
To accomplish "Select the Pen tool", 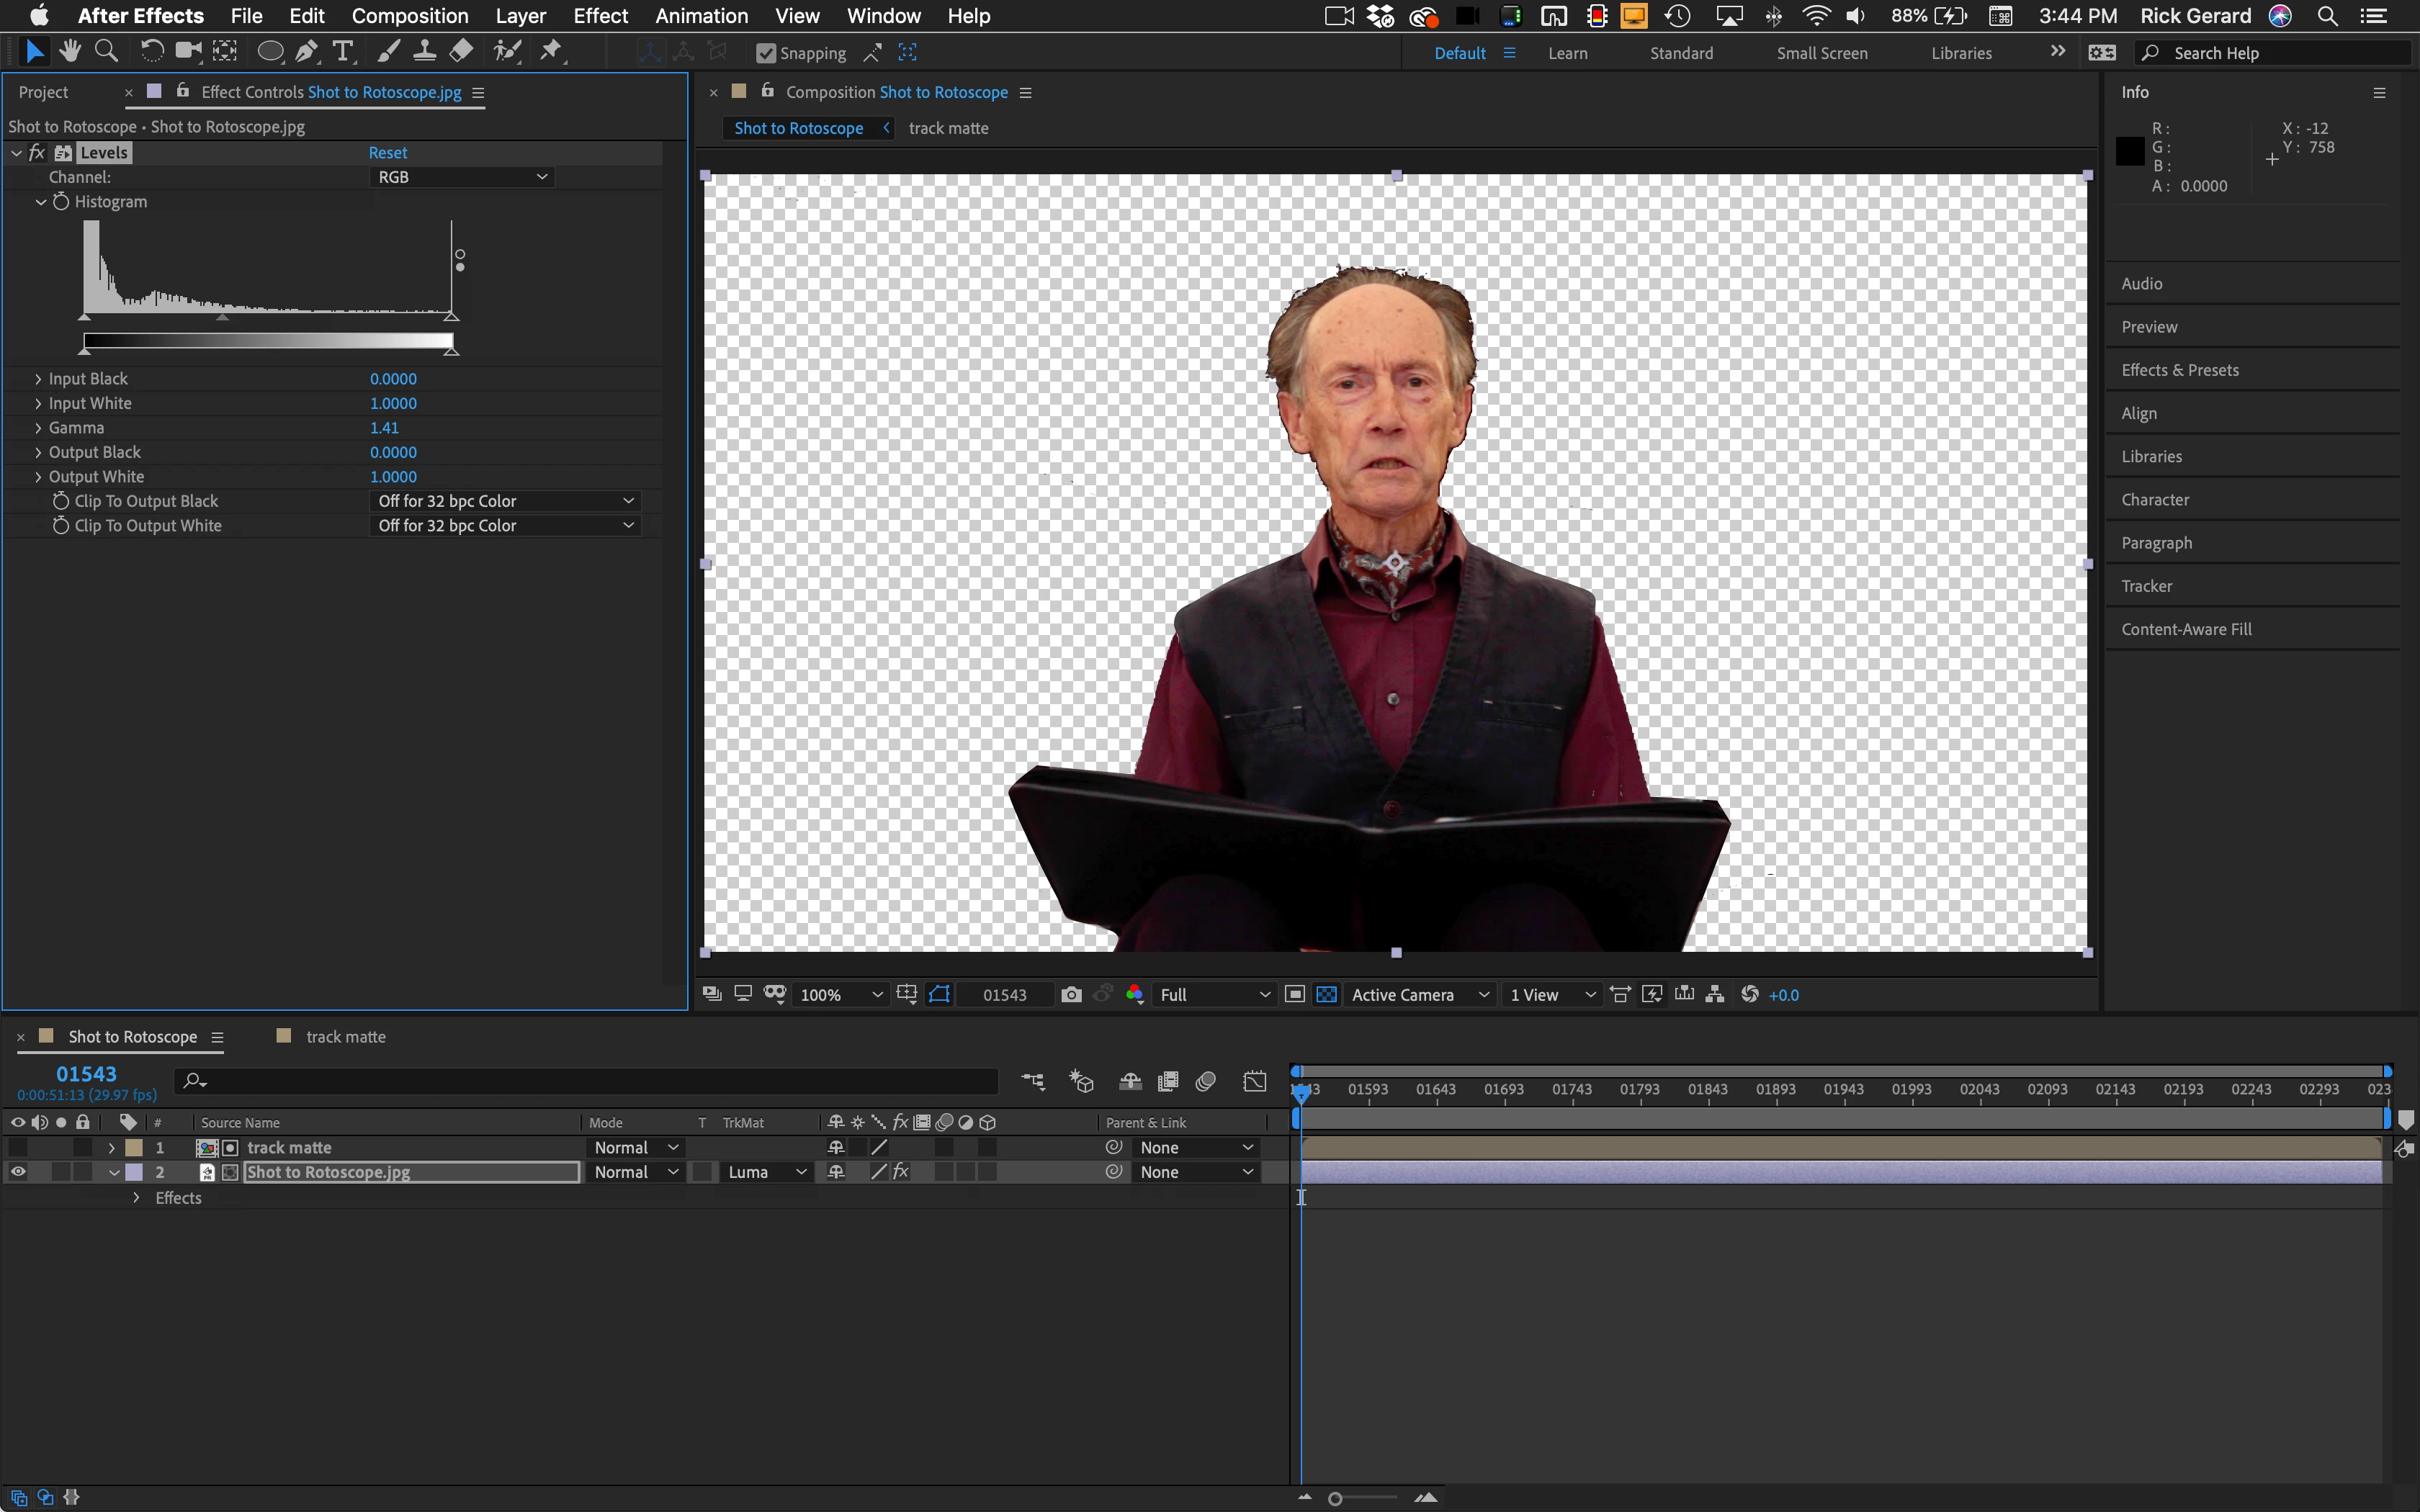I will pos(307,51).
